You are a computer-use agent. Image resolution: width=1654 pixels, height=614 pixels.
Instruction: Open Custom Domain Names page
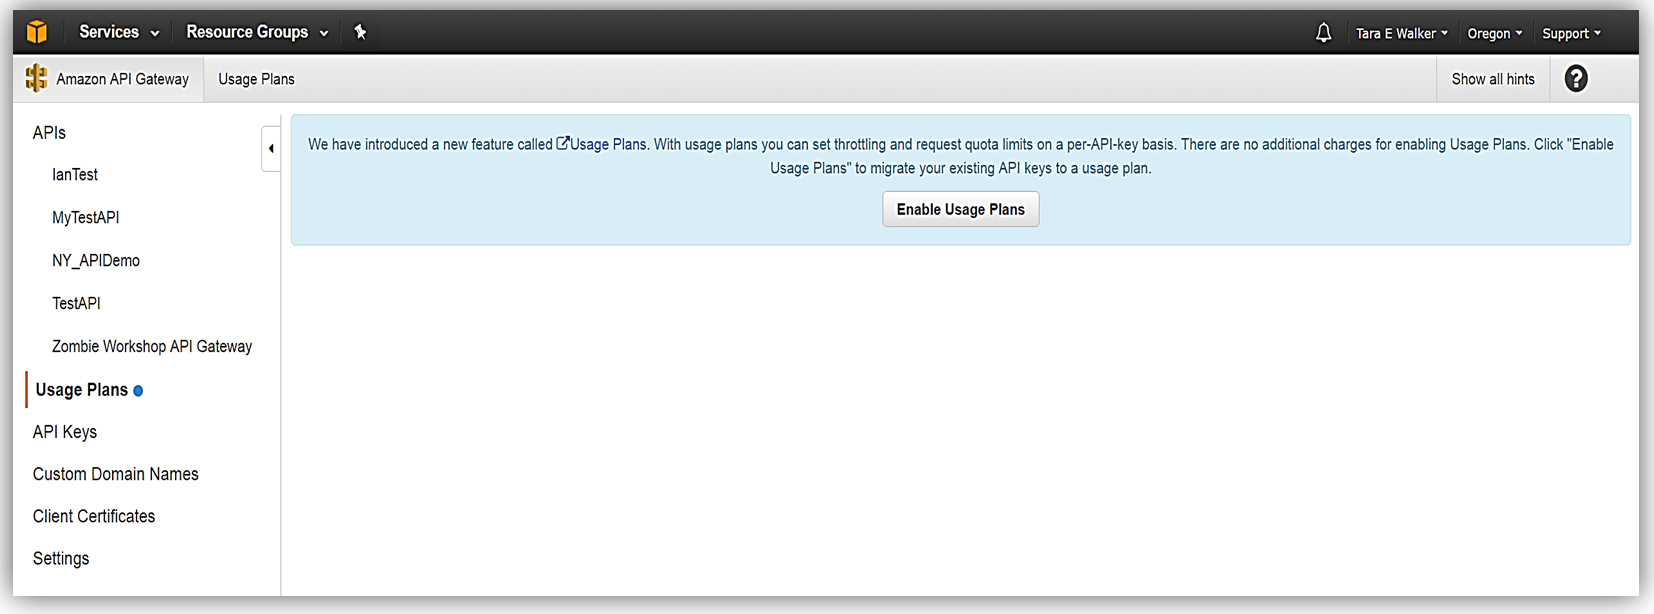pyautogui.click(x=116, y=474)
